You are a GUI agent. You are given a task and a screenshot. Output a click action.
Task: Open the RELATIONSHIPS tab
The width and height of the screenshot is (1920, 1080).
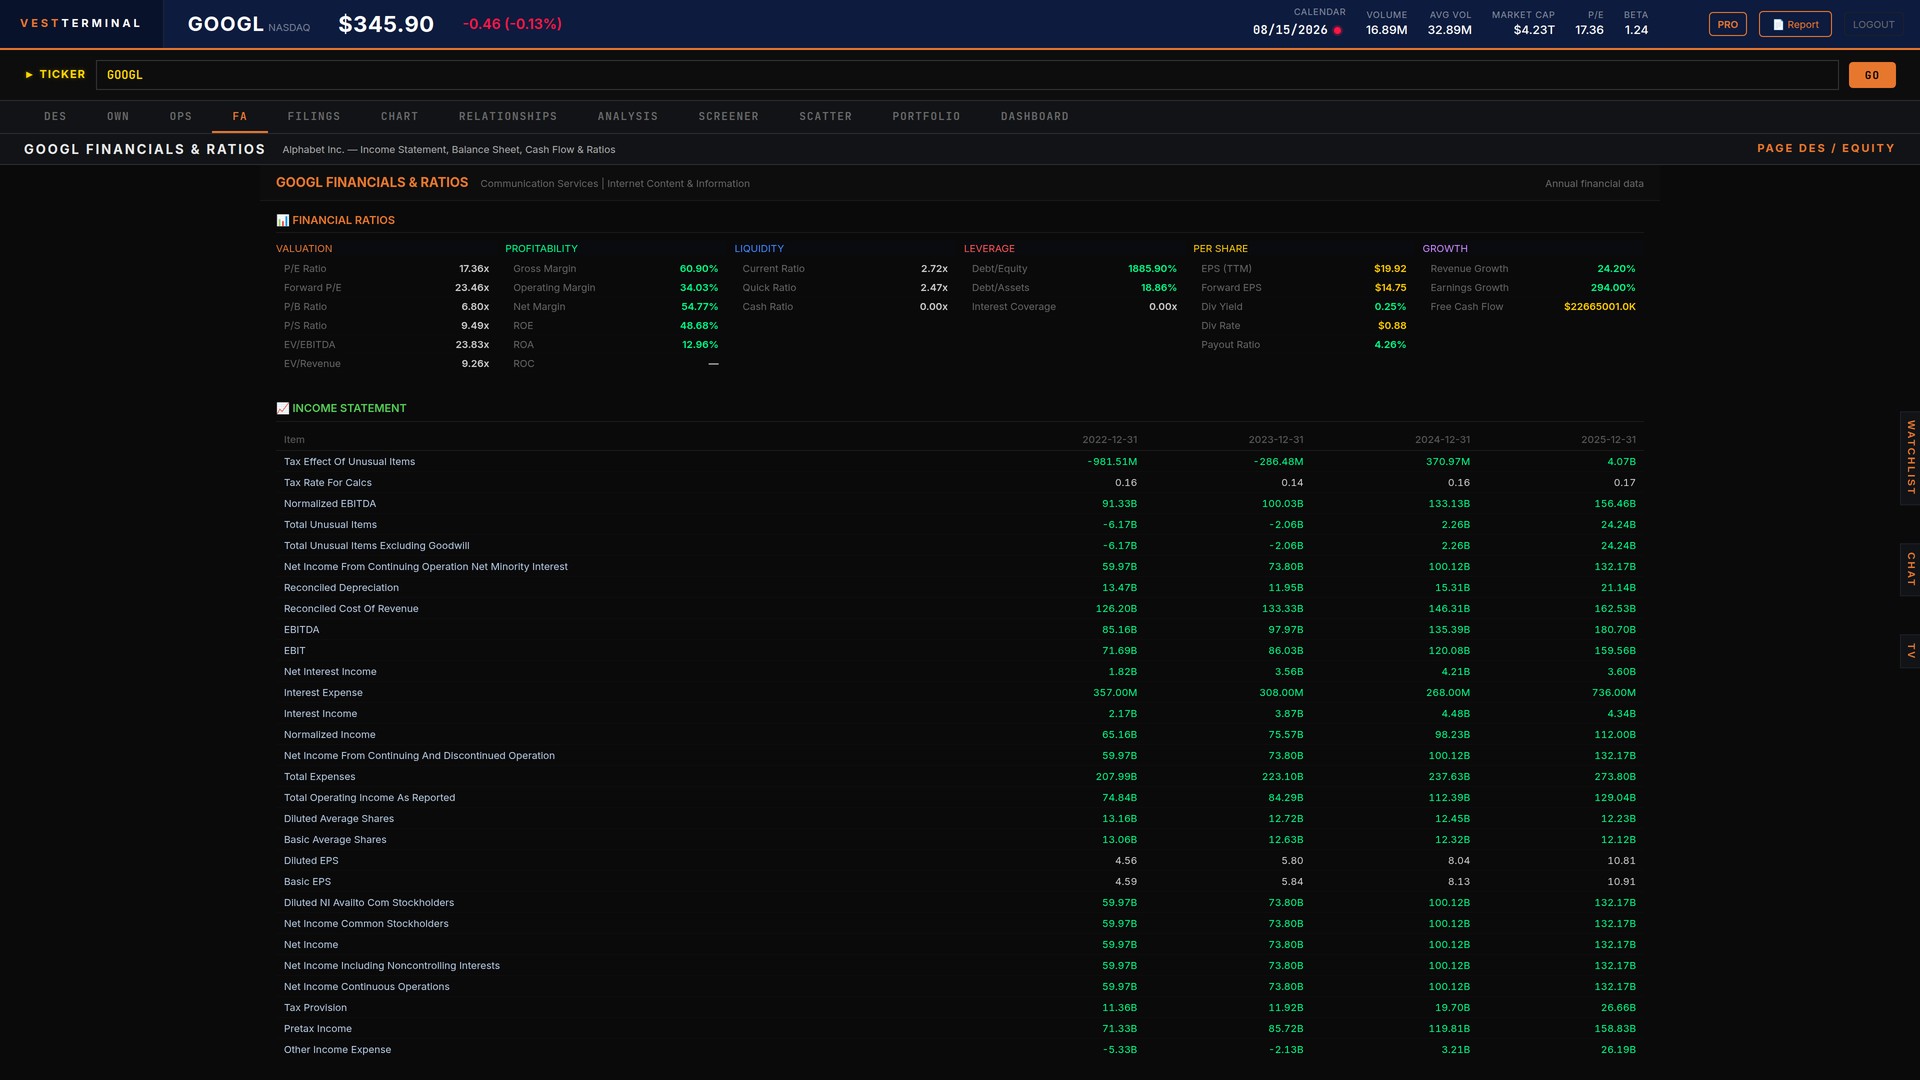pyautogui.click(x=508, y=117)
